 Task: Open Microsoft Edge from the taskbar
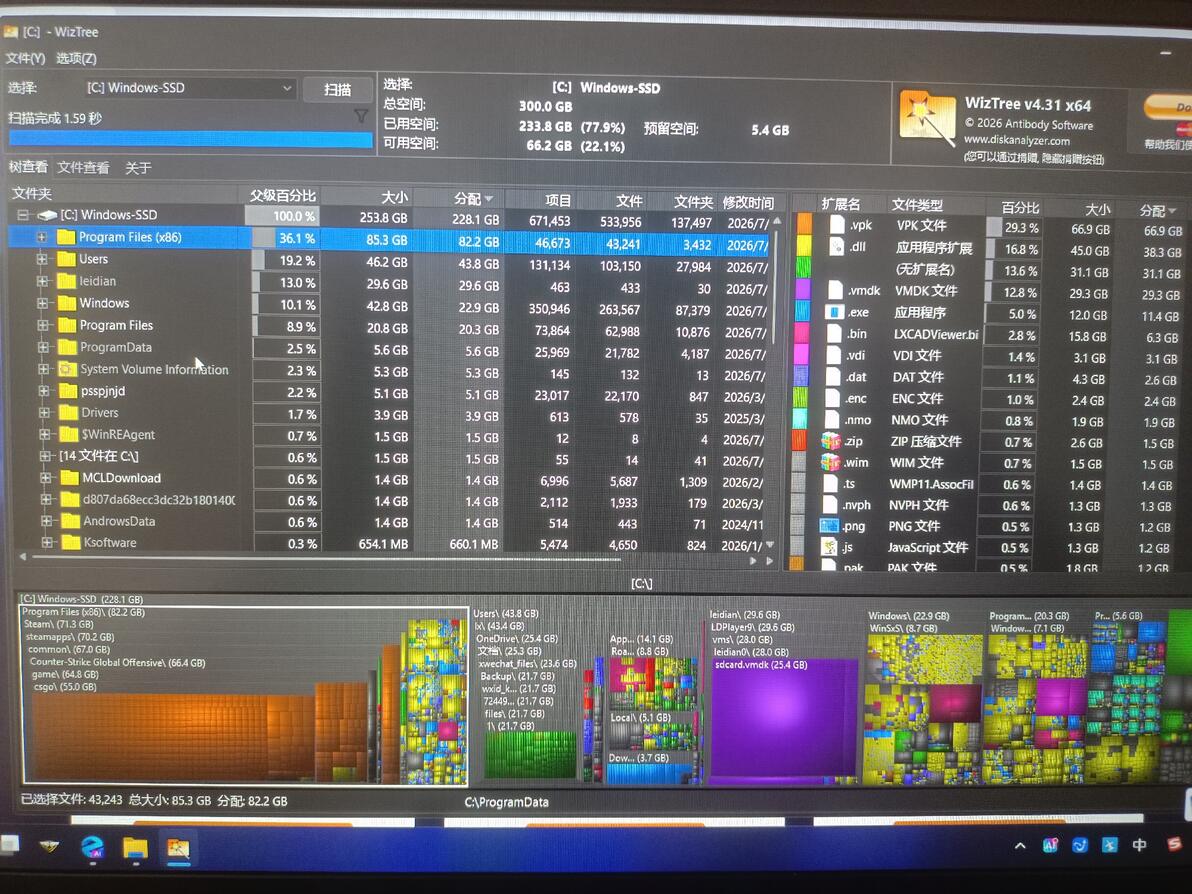[93, 847]
